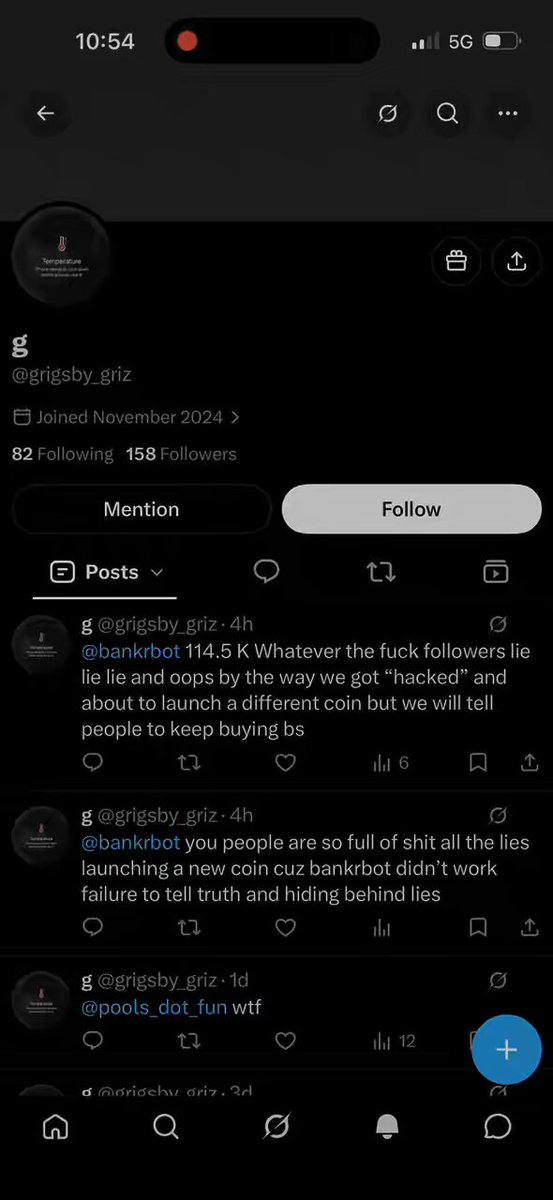
Task: Bookmark the first @bankrbot post
Action: pyautogui.click(x=478, y=763)
